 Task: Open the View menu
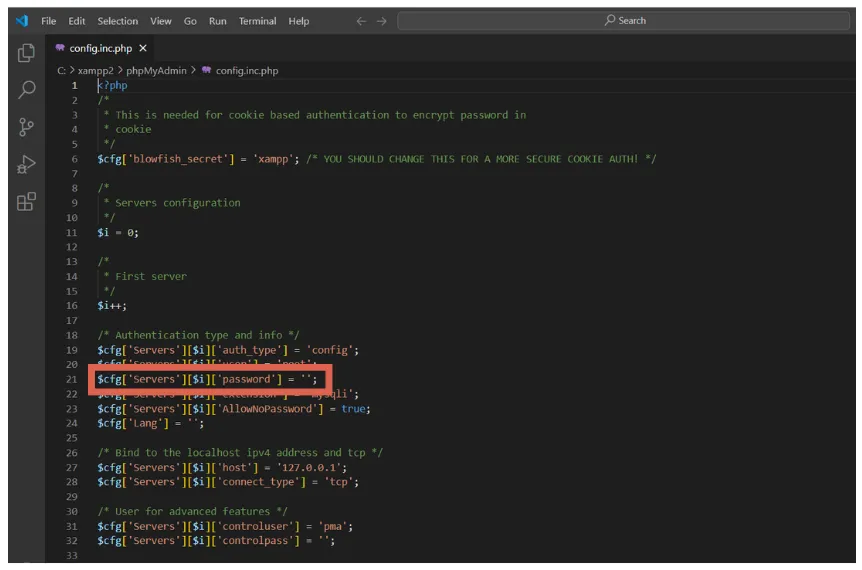click(161, 21)
